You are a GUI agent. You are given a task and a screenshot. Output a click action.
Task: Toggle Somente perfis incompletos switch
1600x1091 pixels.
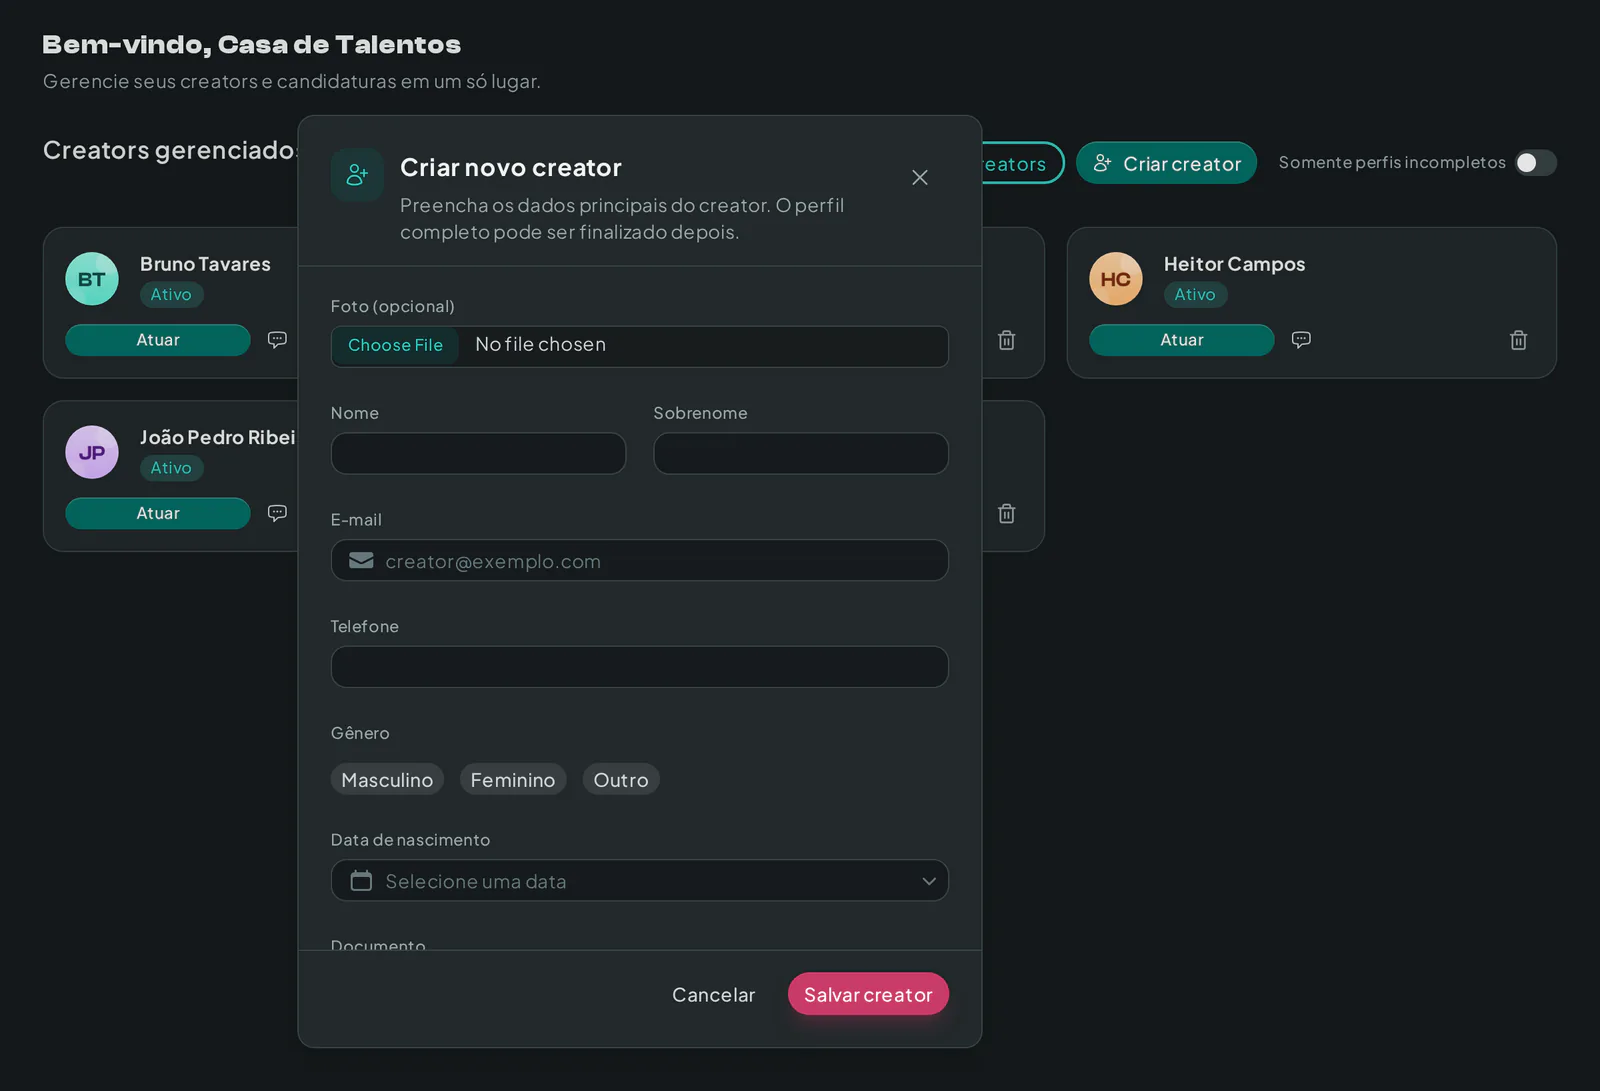[x=1535, y=163]
